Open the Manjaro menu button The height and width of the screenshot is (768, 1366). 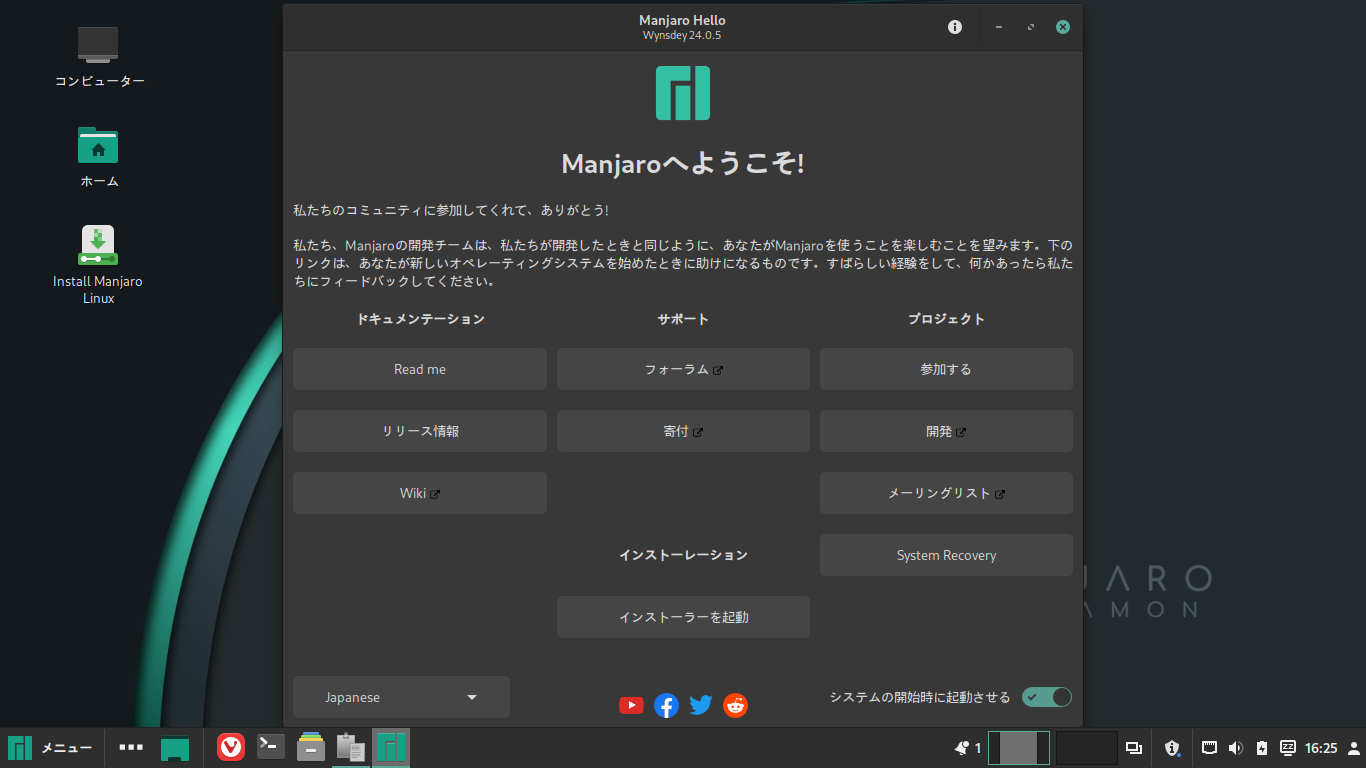pos(50,747)
